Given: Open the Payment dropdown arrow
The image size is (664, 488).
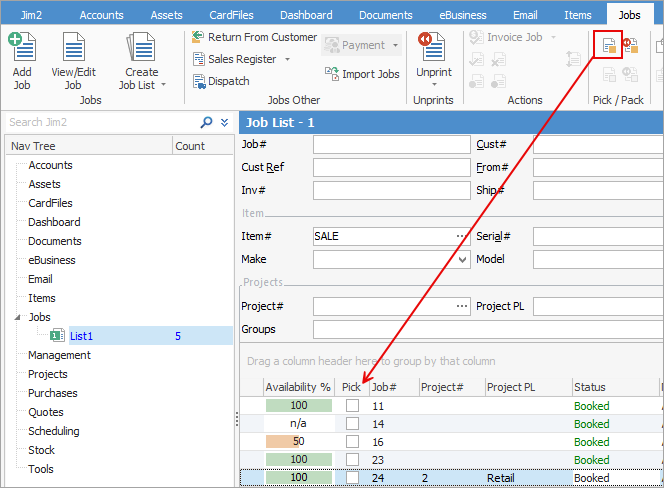Looking at the screenshot, I should pyautogui.click(x=396, y=45).
